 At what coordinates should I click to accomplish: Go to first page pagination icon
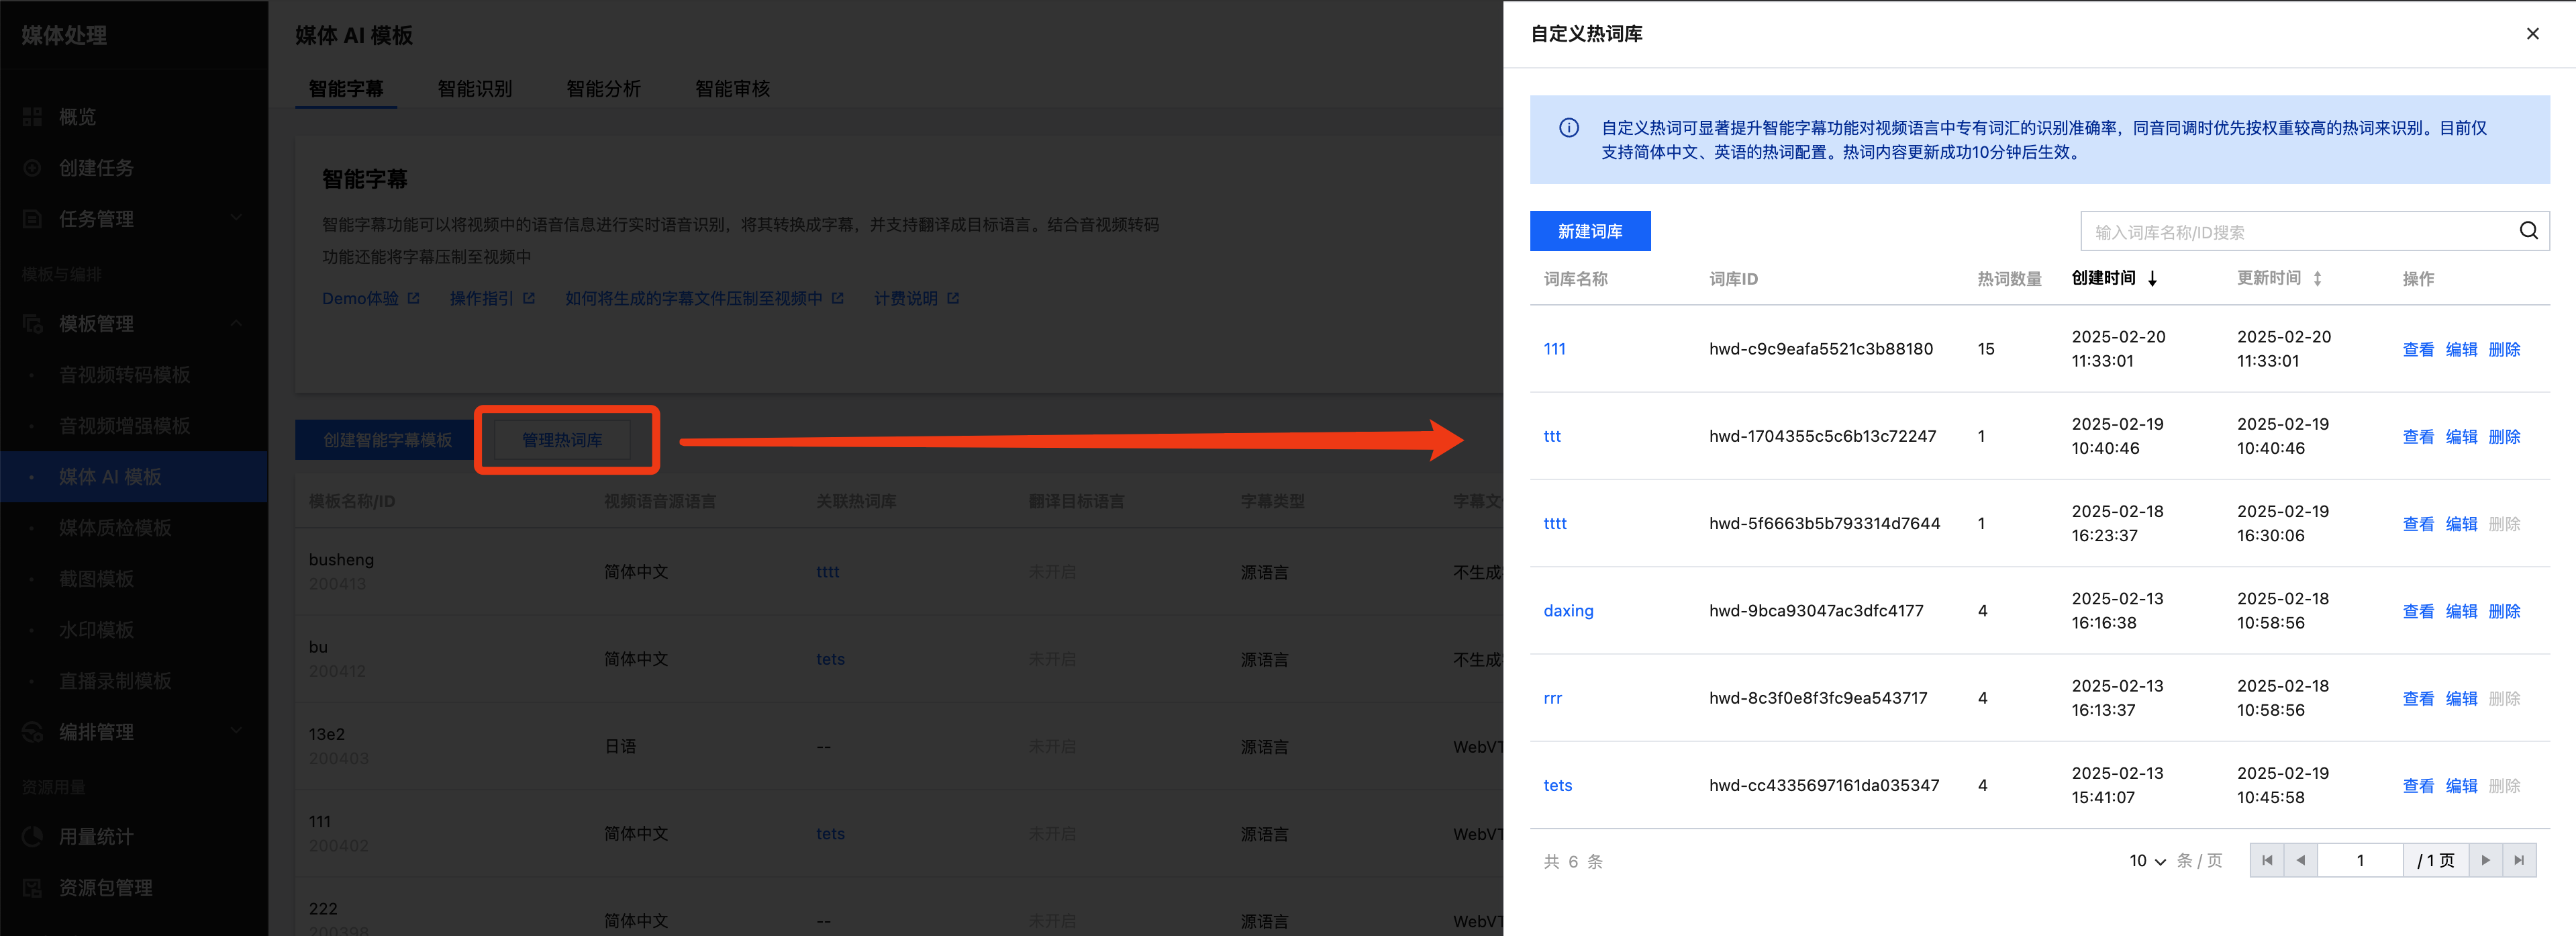tap(2267, 860)
